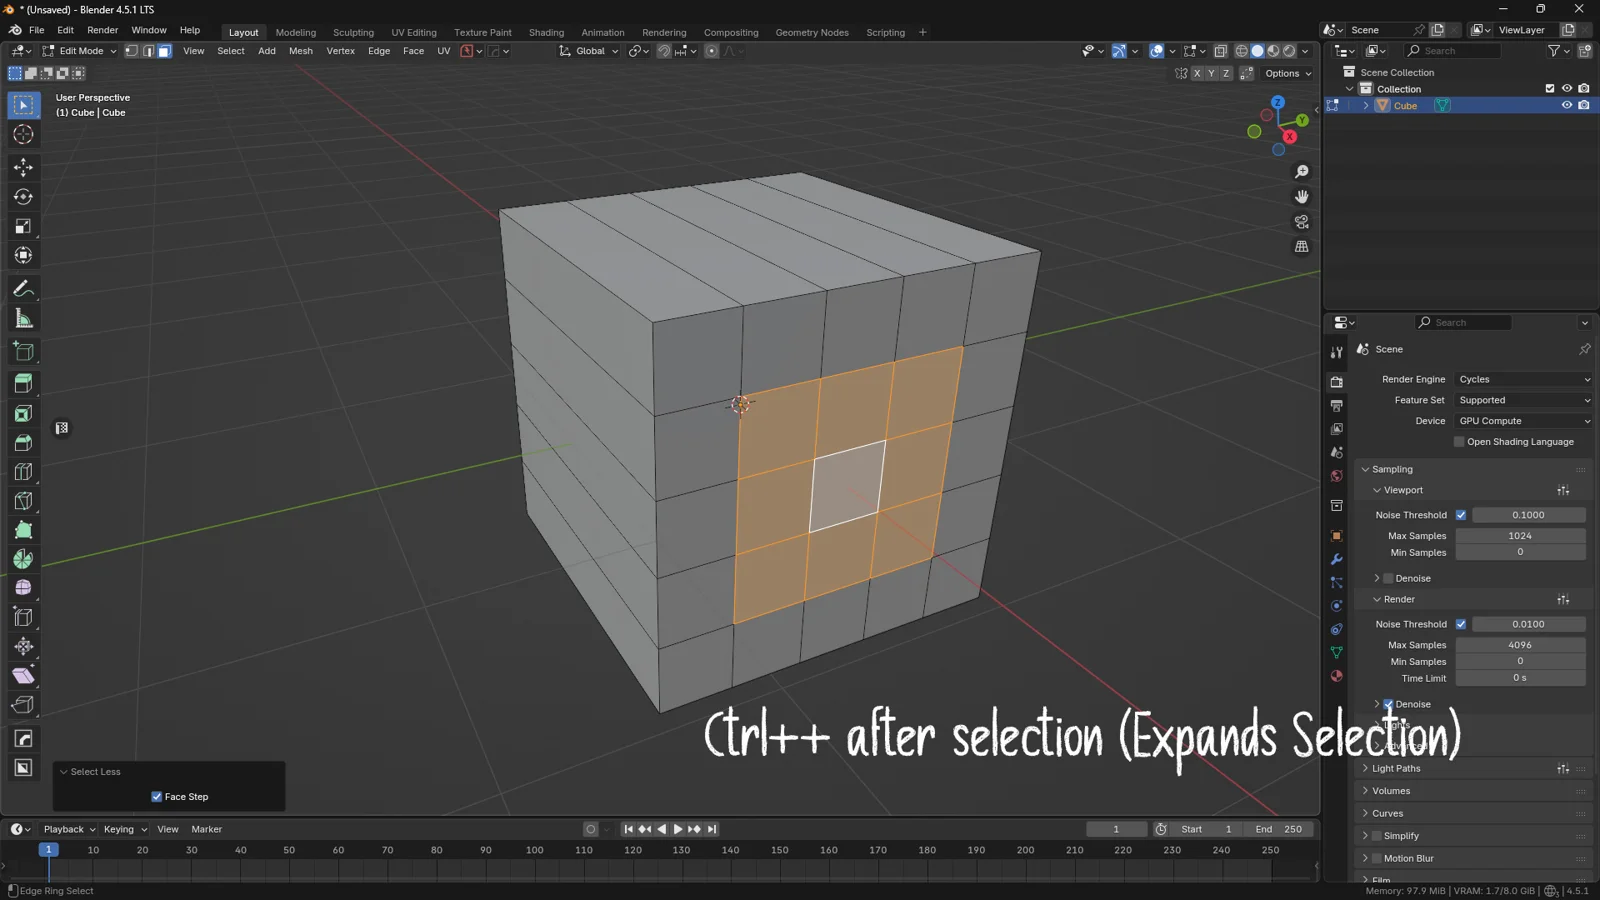Jump to the timeline end frame button
This screenshot has width=1600, height=900.
tap(712, 829)
